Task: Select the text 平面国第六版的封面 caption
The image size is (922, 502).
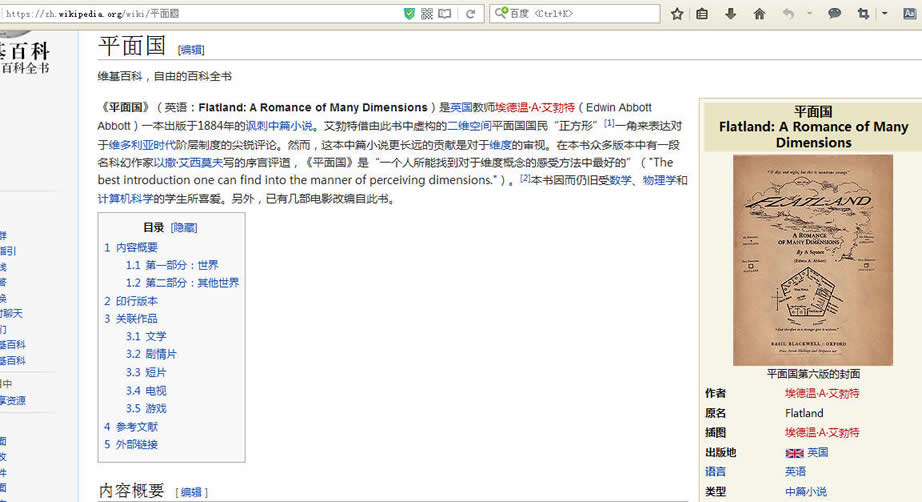Action: click(x=813, y=374)
